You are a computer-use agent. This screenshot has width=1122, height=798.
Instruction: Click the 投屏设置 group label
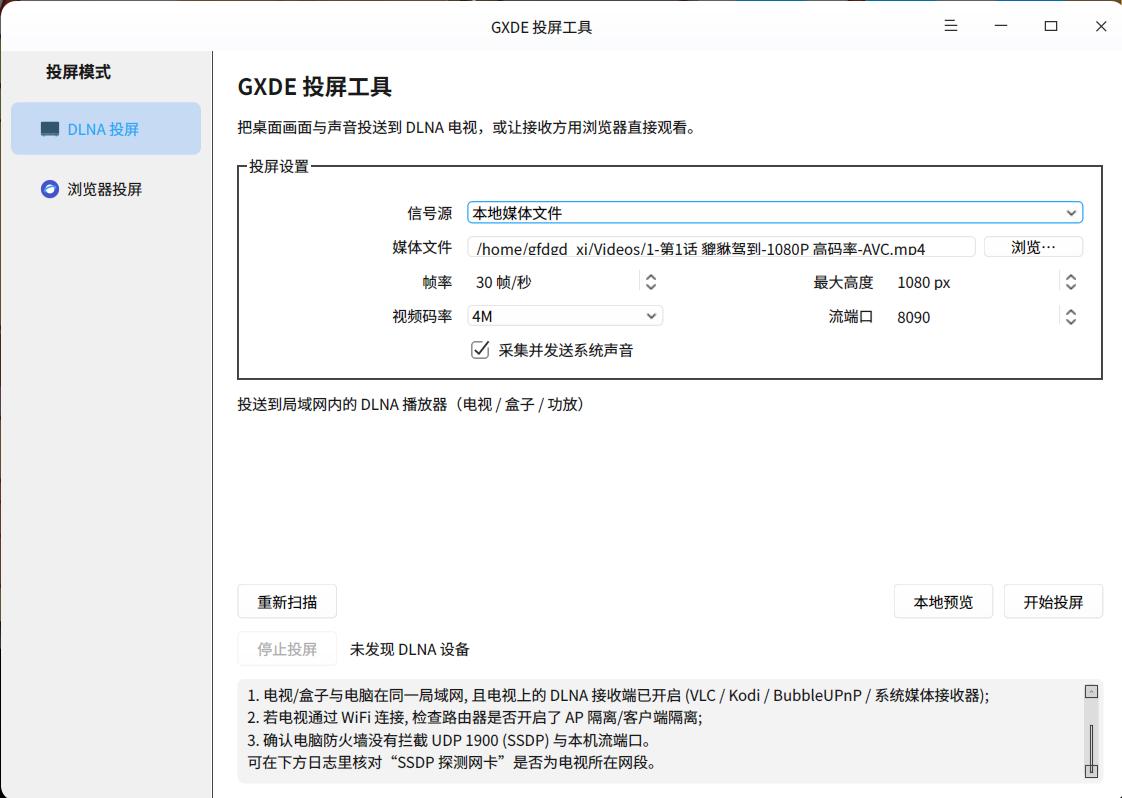point(278,166)
